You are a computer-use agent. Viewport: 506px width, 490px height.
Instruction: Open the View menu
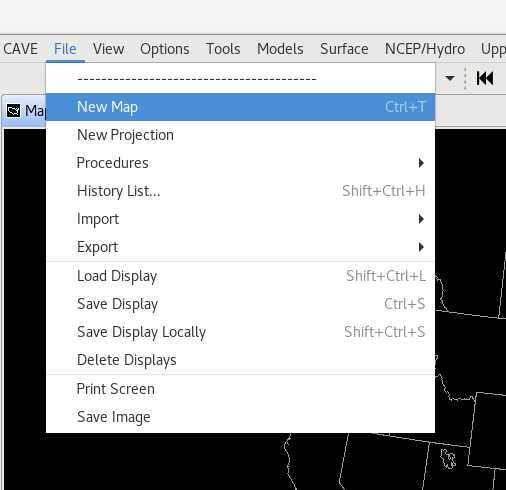108,49
